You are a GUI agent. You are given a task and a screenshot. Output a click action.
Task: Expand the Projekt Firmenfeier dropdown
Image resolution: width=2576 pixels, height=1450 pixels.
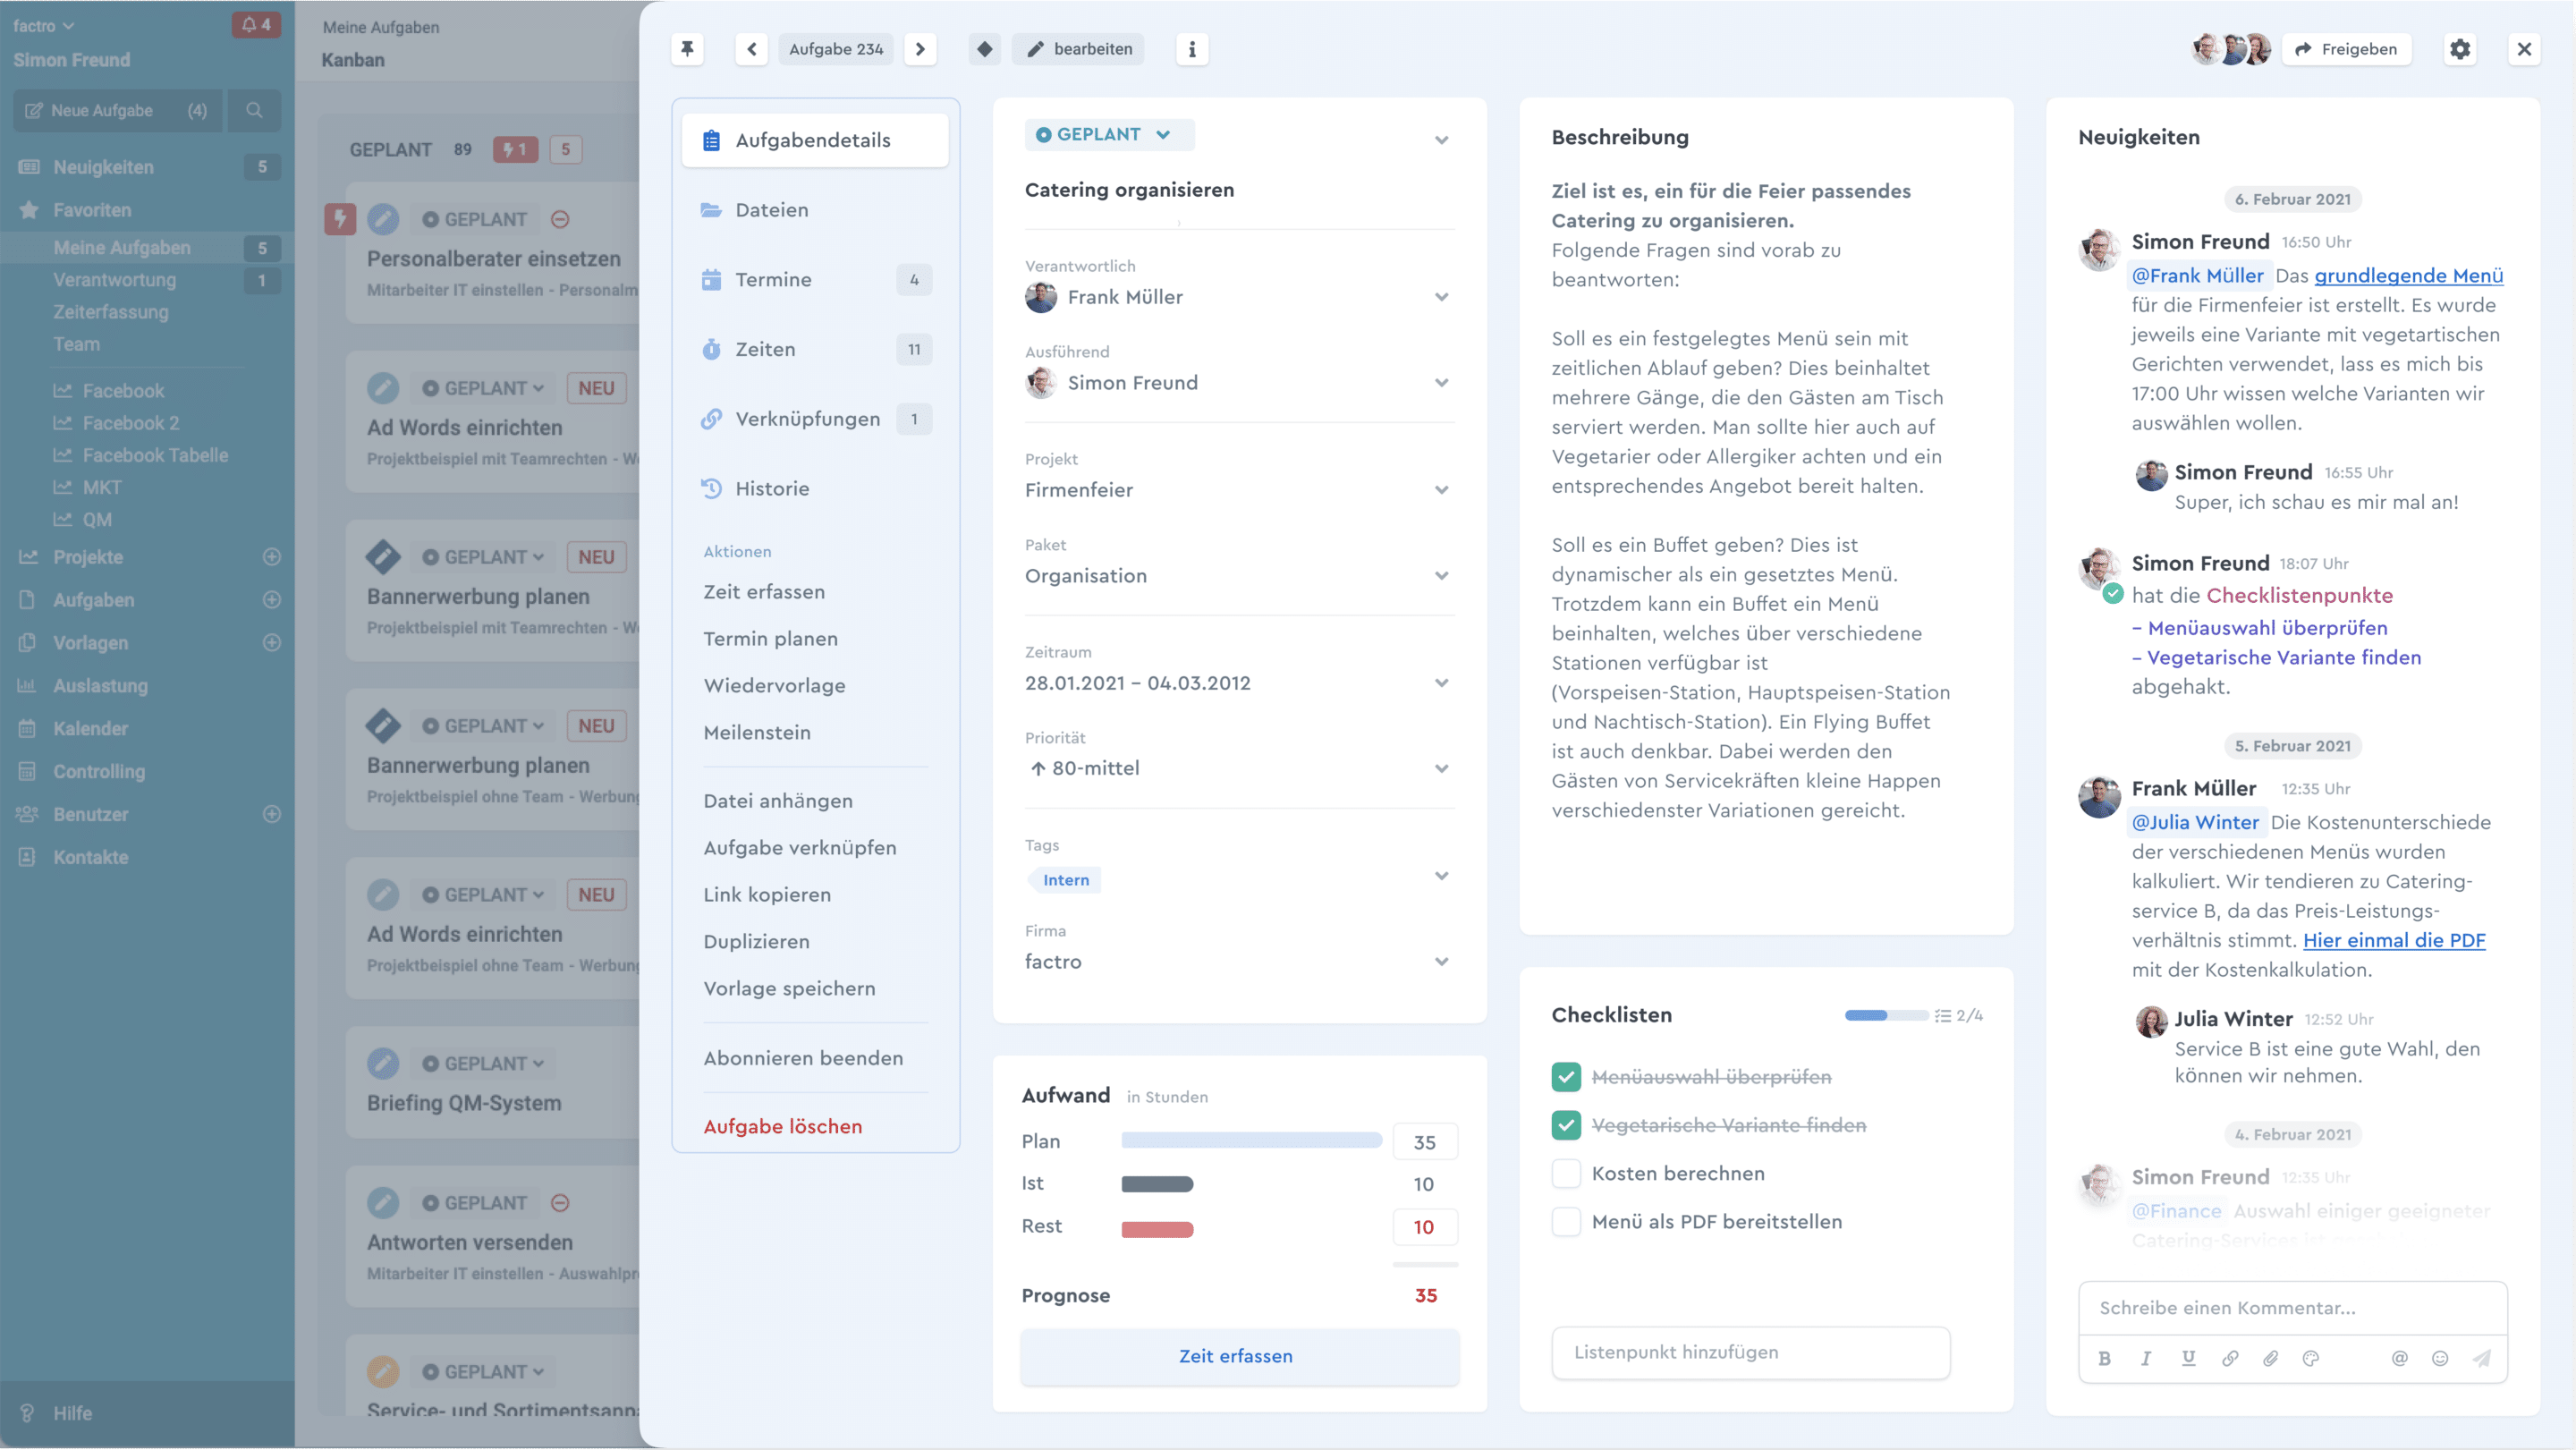pyautogui.click(x=1441, y=491)
